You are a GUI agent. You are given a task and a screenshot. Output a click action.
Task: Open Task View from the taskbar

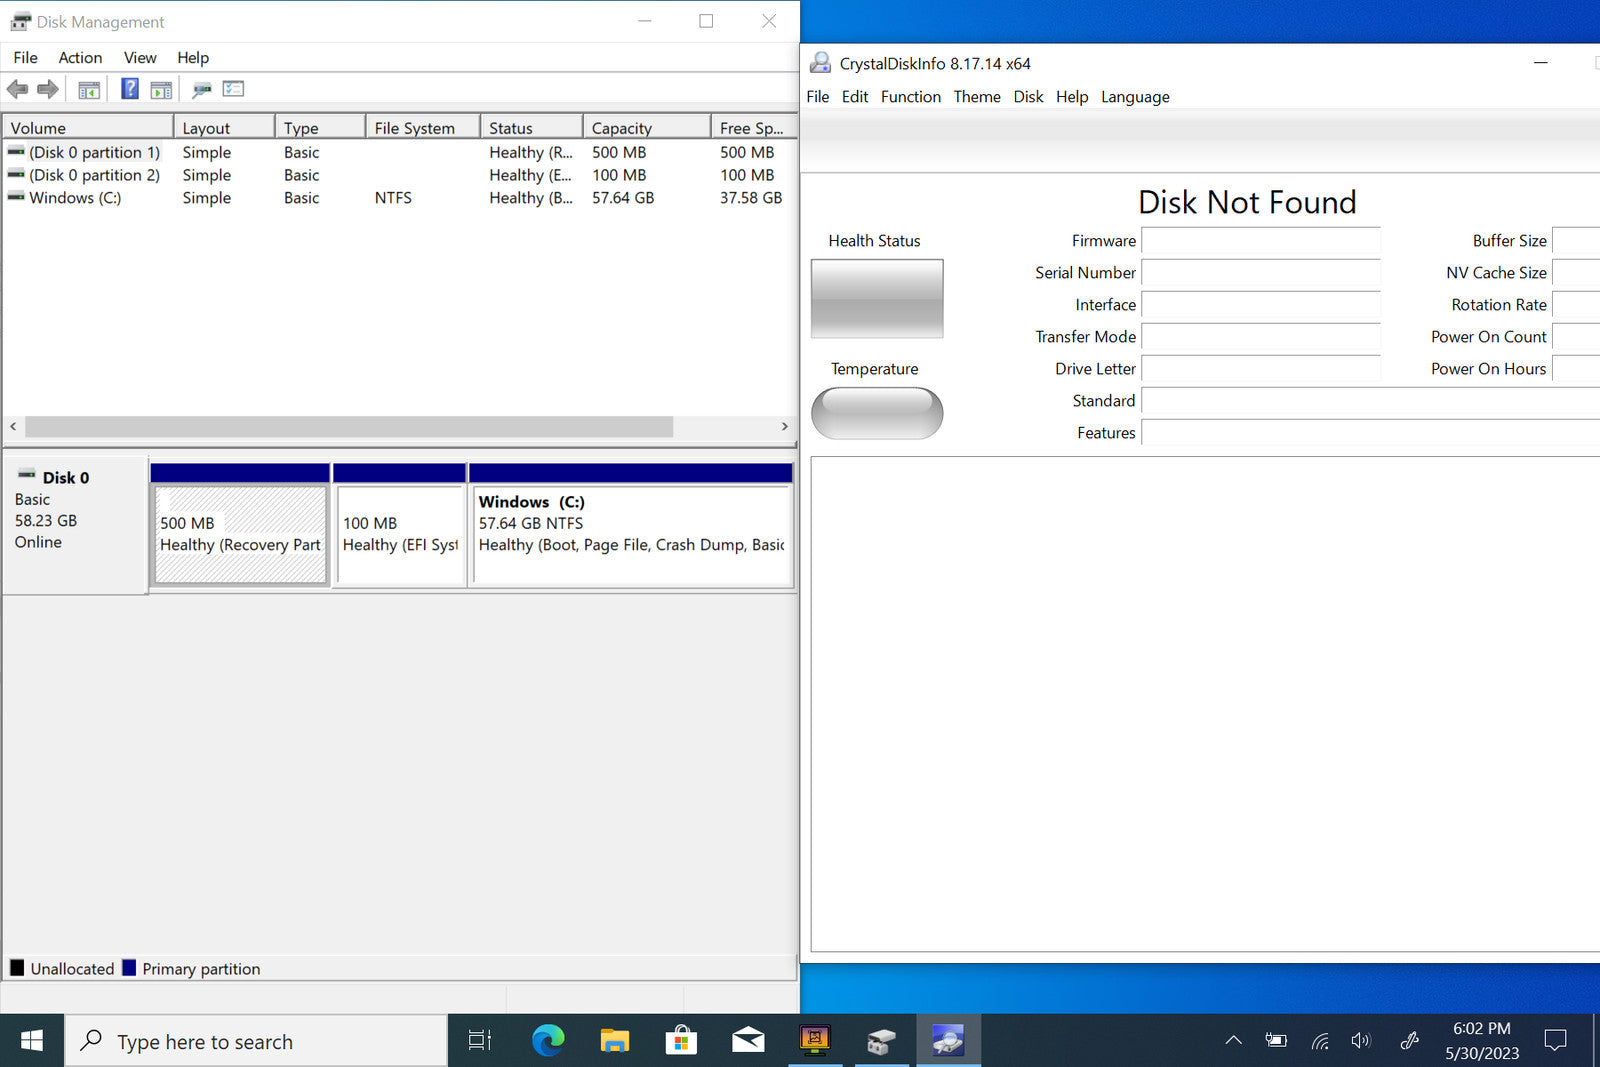point(480,1041)
